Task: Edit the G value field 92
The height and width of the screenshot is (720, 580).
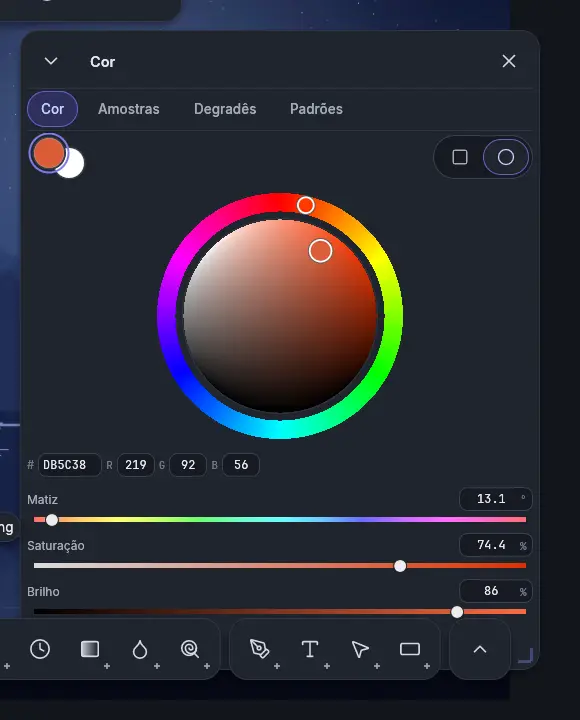Action: point(188,465)
